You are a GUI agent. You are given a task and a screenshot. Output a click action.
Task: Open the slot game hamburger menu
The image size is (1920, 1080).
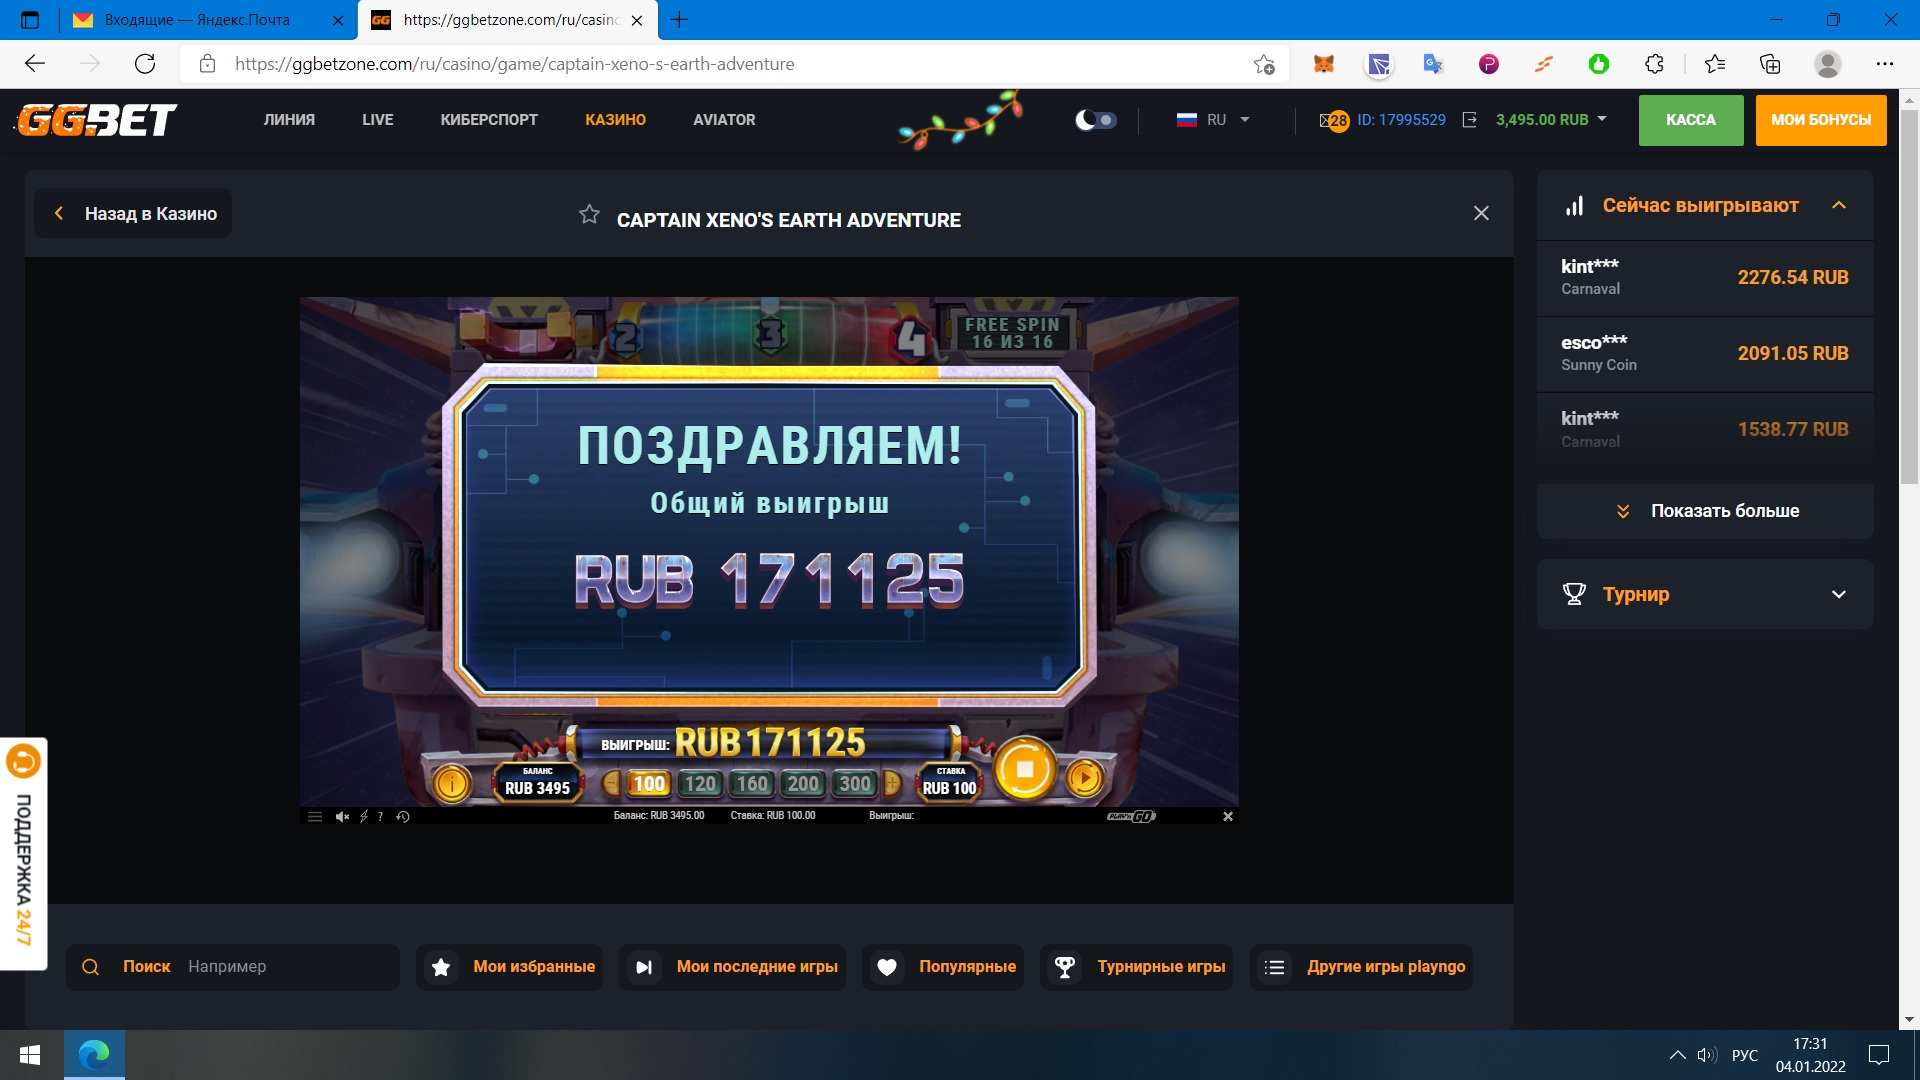pyautogui.click(x=315, y=817)
